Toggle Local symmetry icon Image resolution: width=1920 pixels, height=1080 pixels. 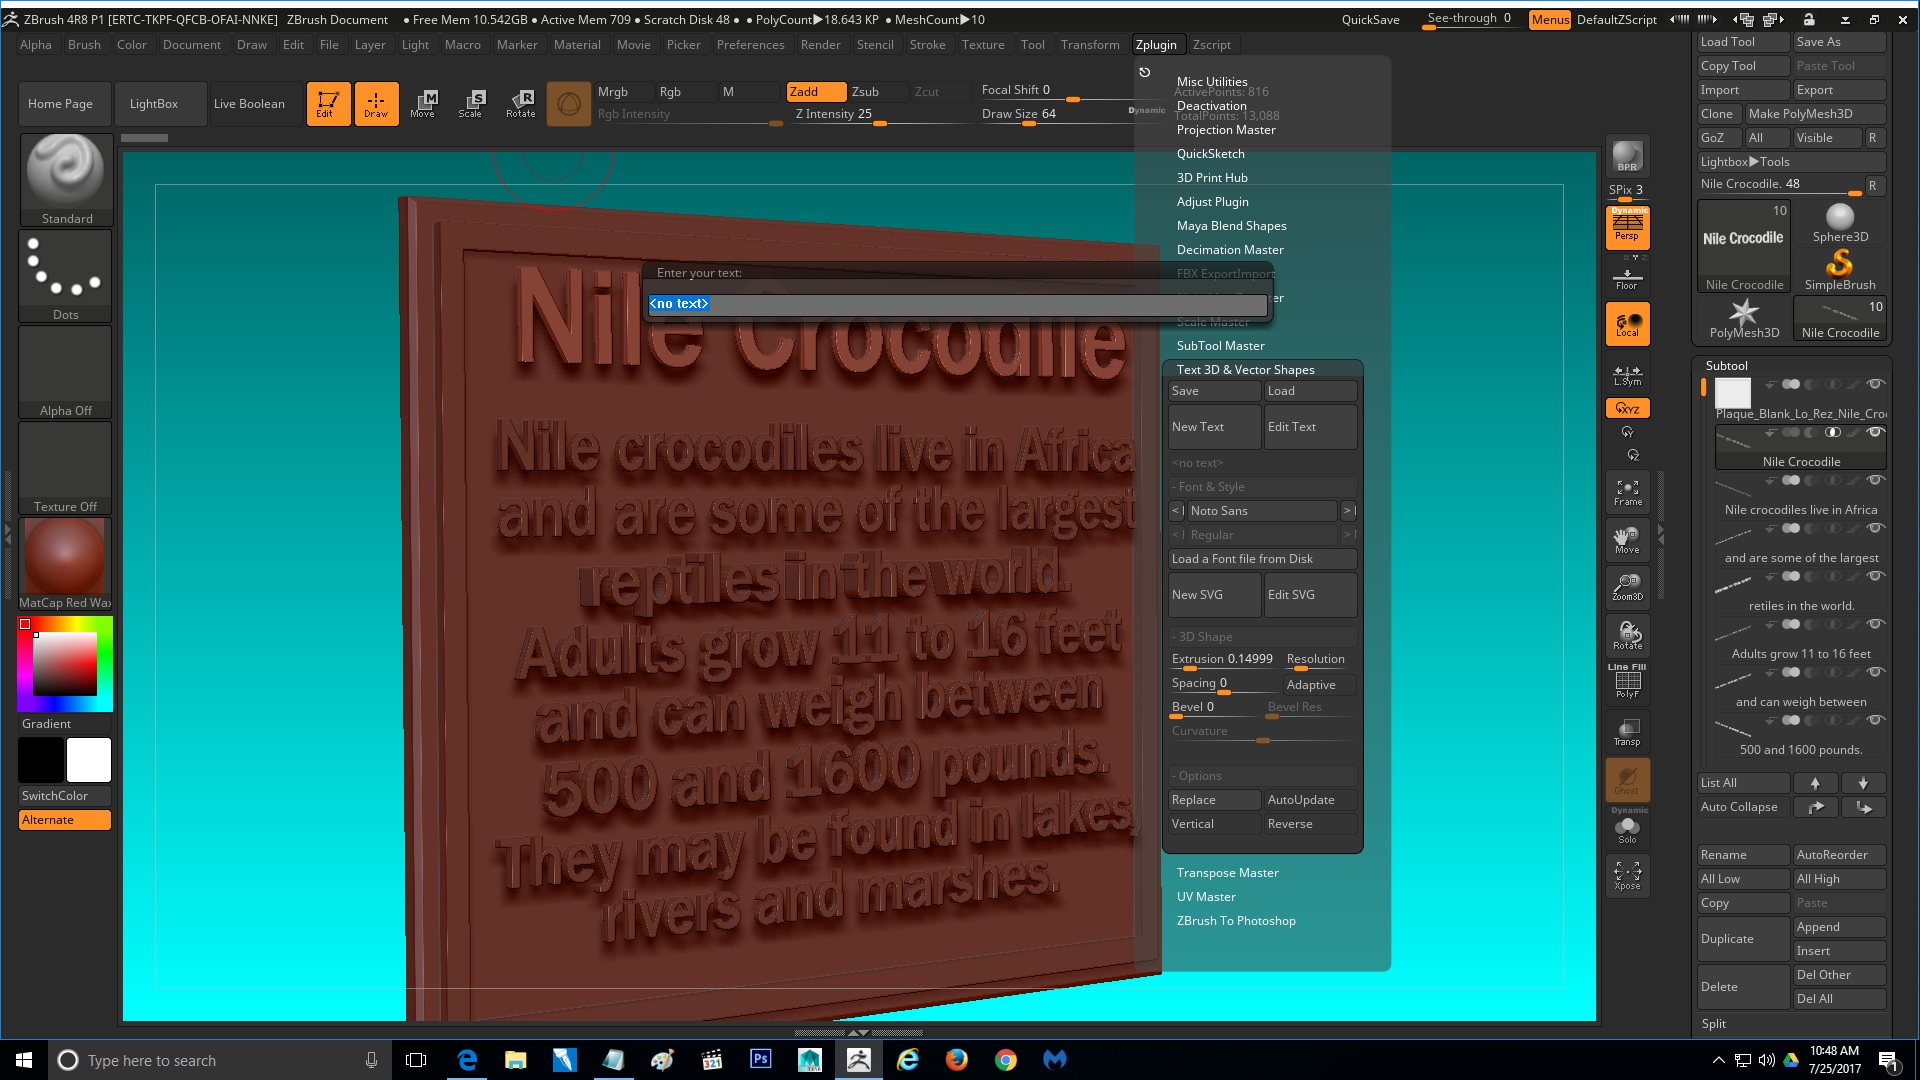1627,324
